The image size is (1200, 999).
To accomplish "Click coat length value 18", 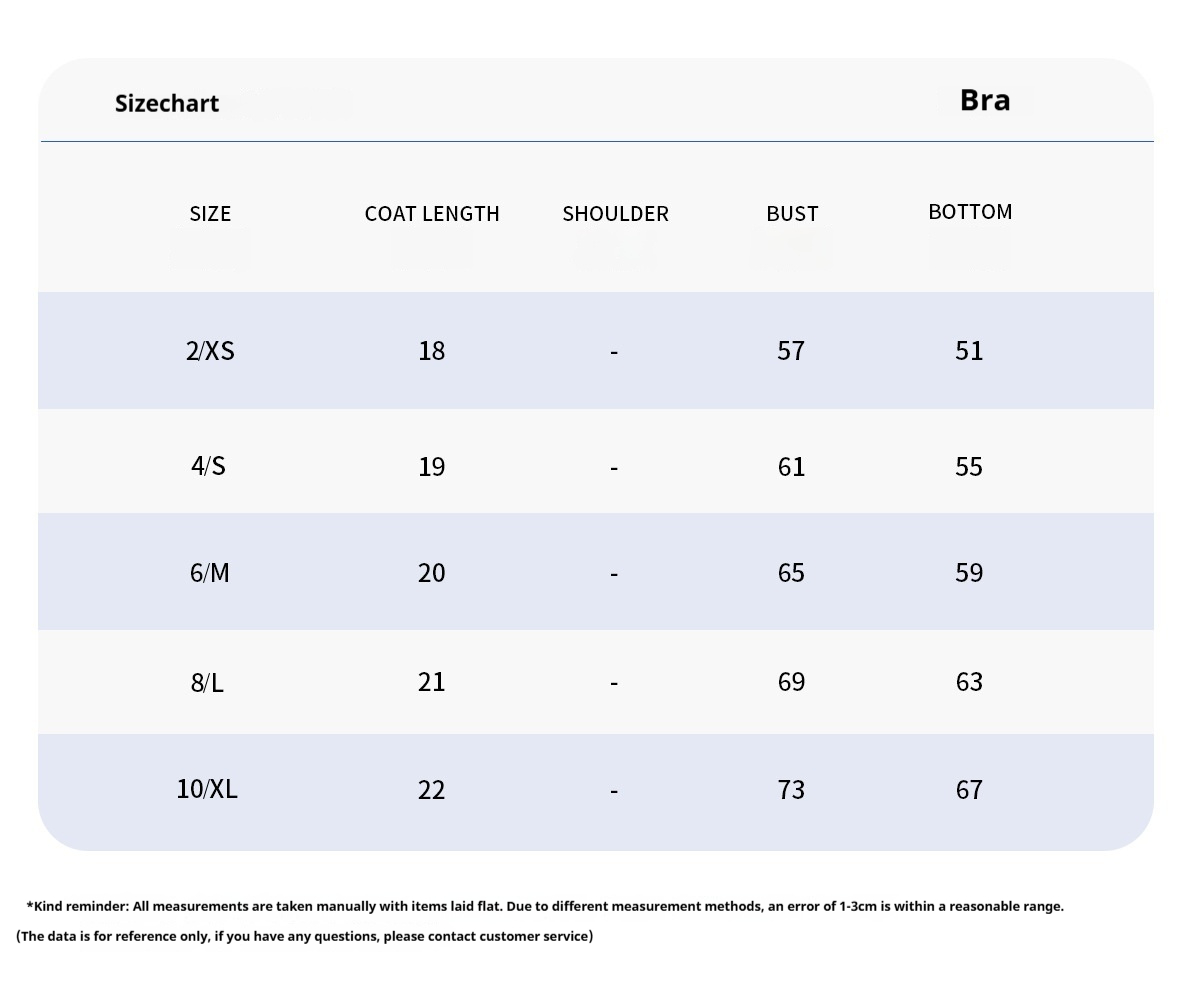I will pyautogui.click(x=431, y=350).
